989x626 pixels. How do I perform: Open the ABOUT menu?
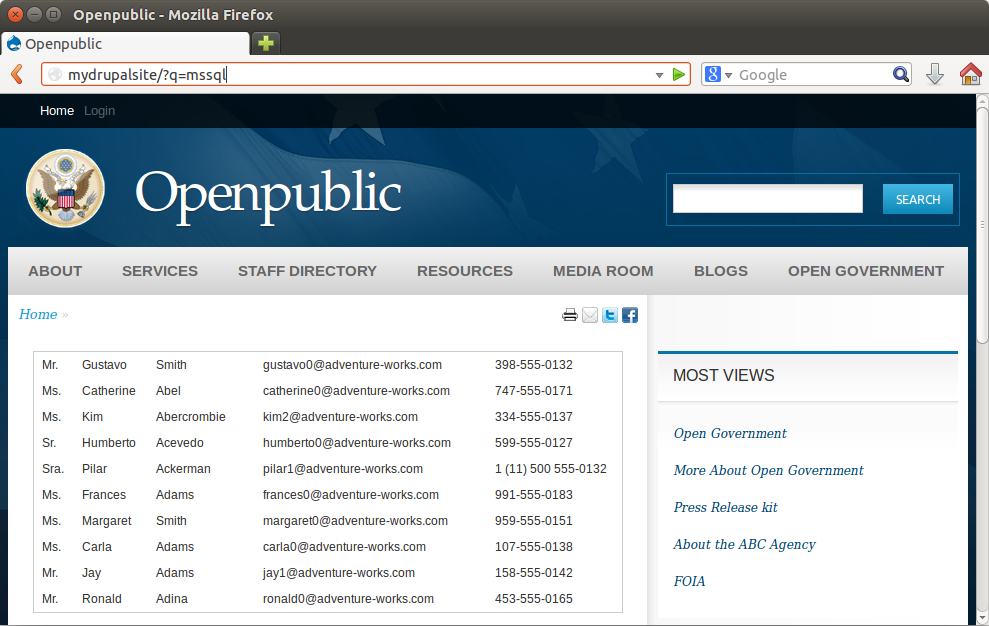(55, 271)
